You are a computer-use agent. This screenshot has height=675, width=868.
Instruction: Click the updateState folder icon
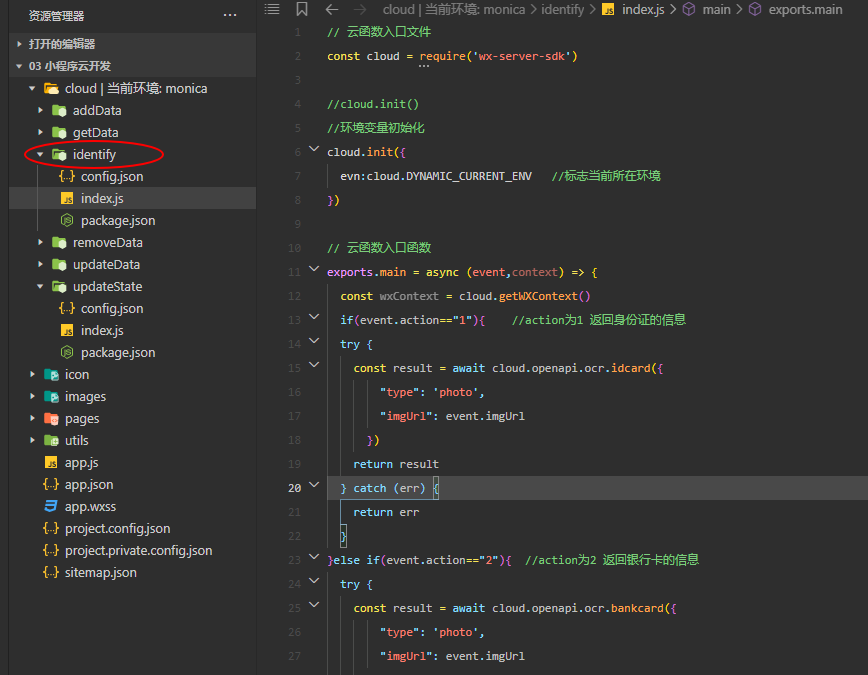click(x=59, y=286)
